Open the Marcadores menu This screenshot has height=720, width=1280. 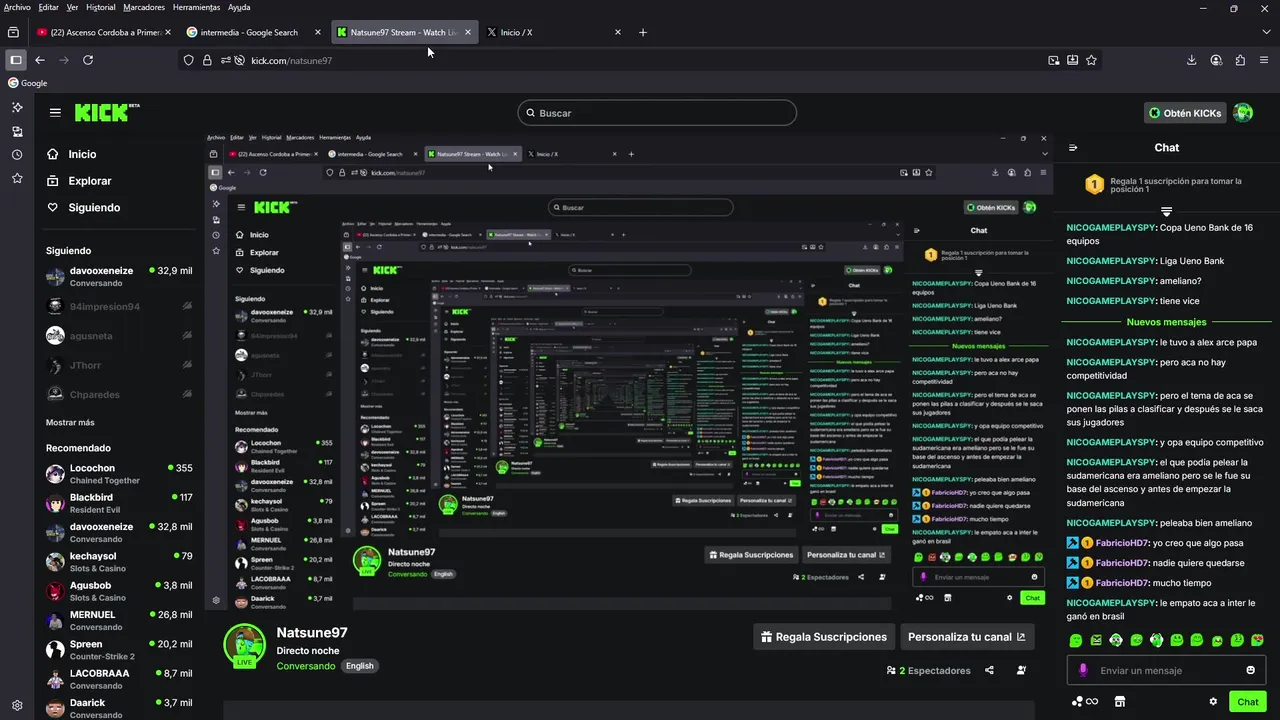coord(144,7)
